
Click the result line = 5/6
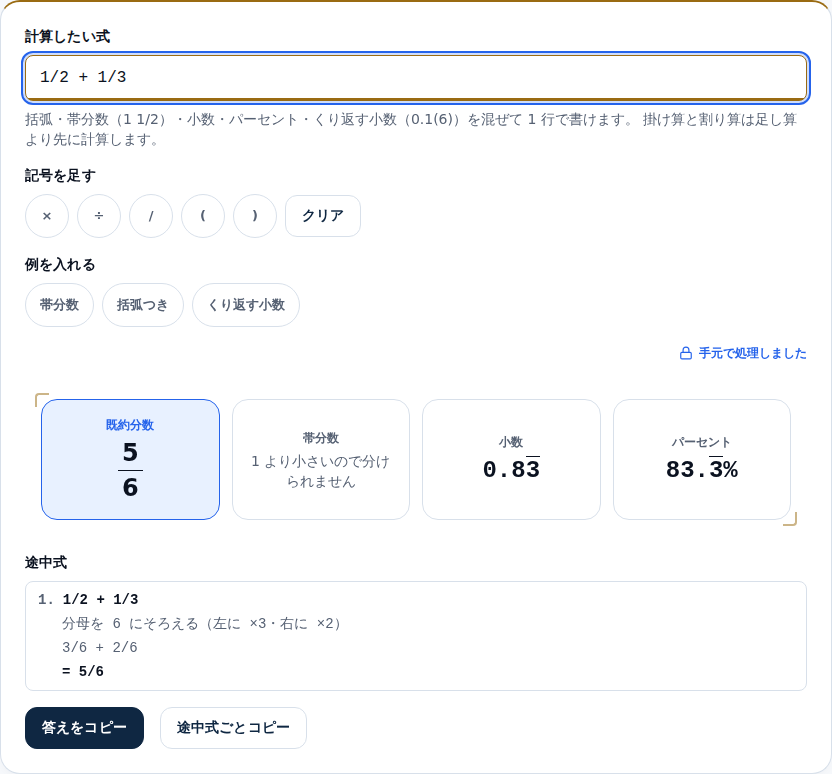83,671
